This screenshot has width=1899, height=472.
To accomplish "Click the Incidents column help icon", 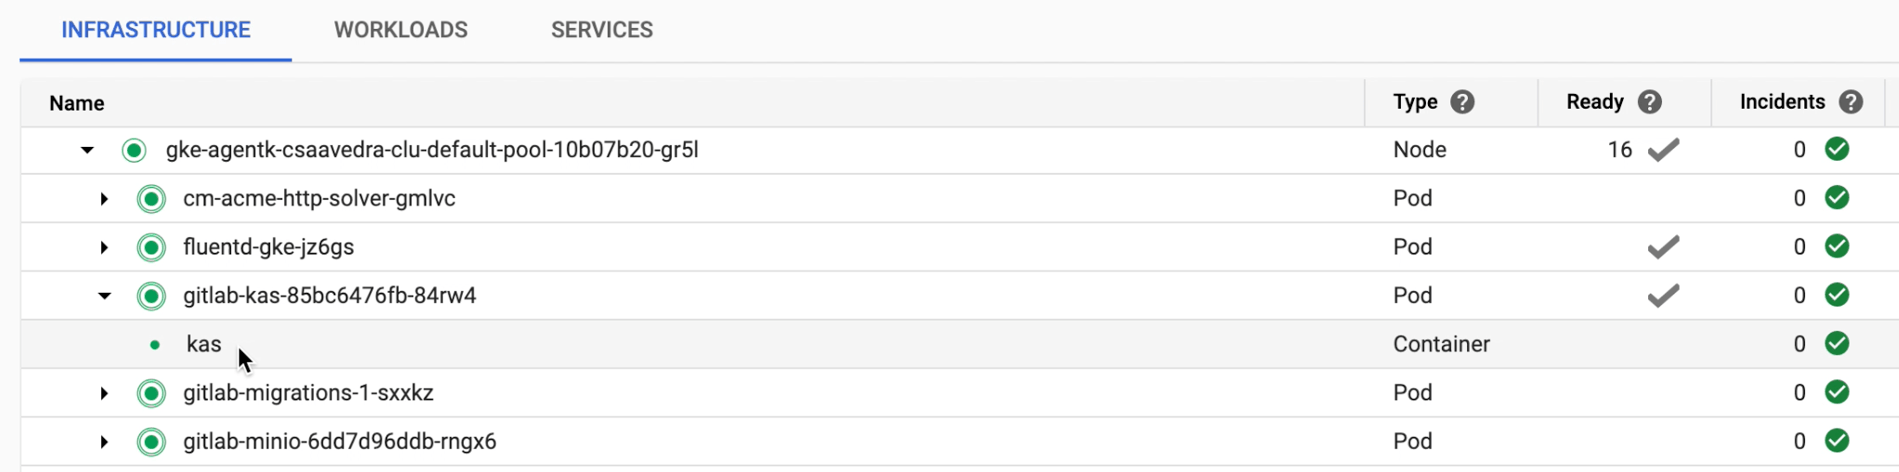I will click(1850, 102).
